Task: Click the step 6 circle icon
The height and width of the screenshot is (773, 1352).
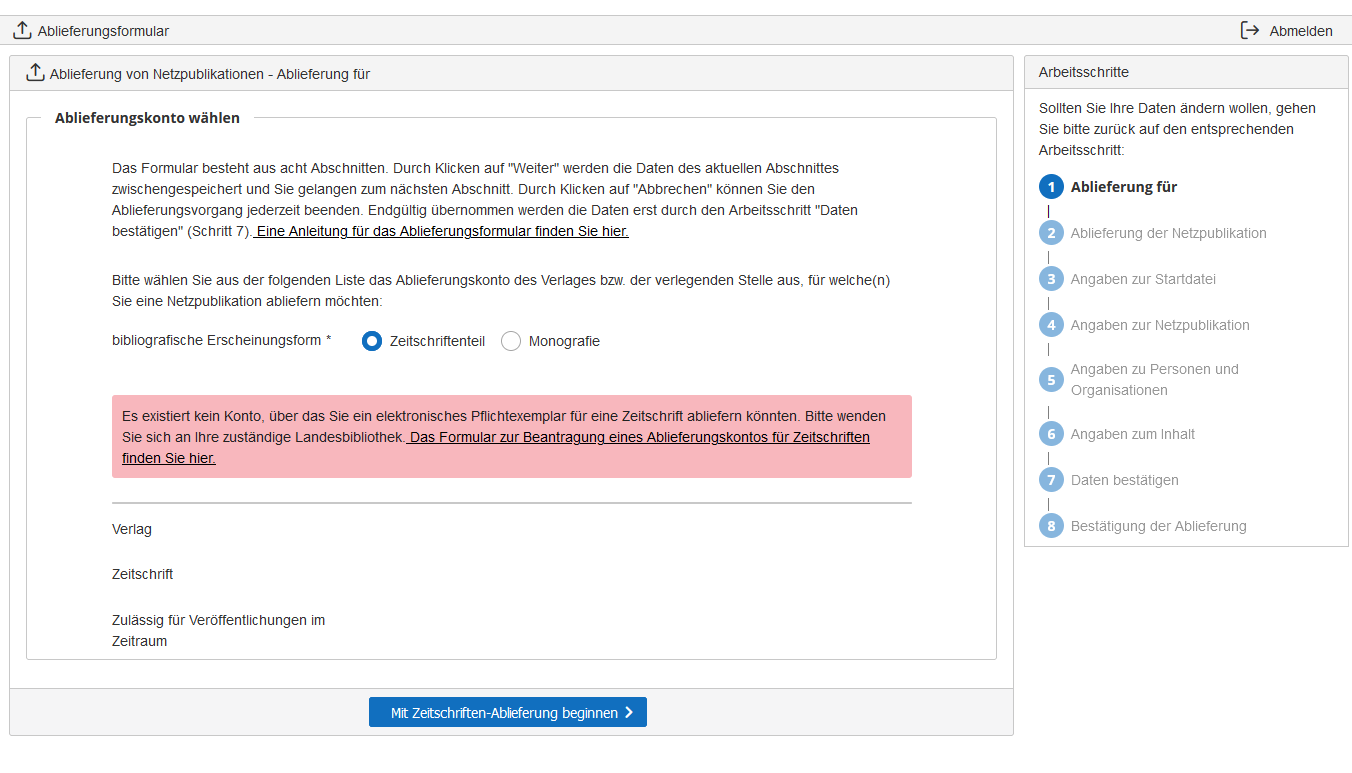Action: 1051,434
